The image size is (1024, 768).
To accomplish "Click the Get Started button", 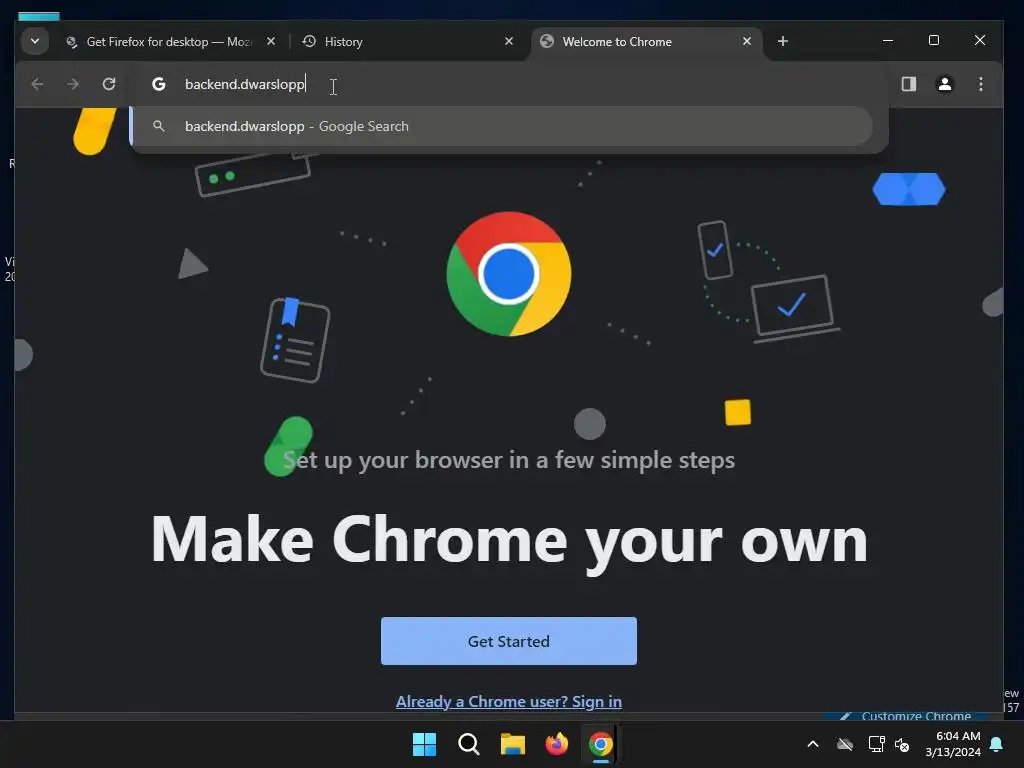I will [x=509, y=641].
